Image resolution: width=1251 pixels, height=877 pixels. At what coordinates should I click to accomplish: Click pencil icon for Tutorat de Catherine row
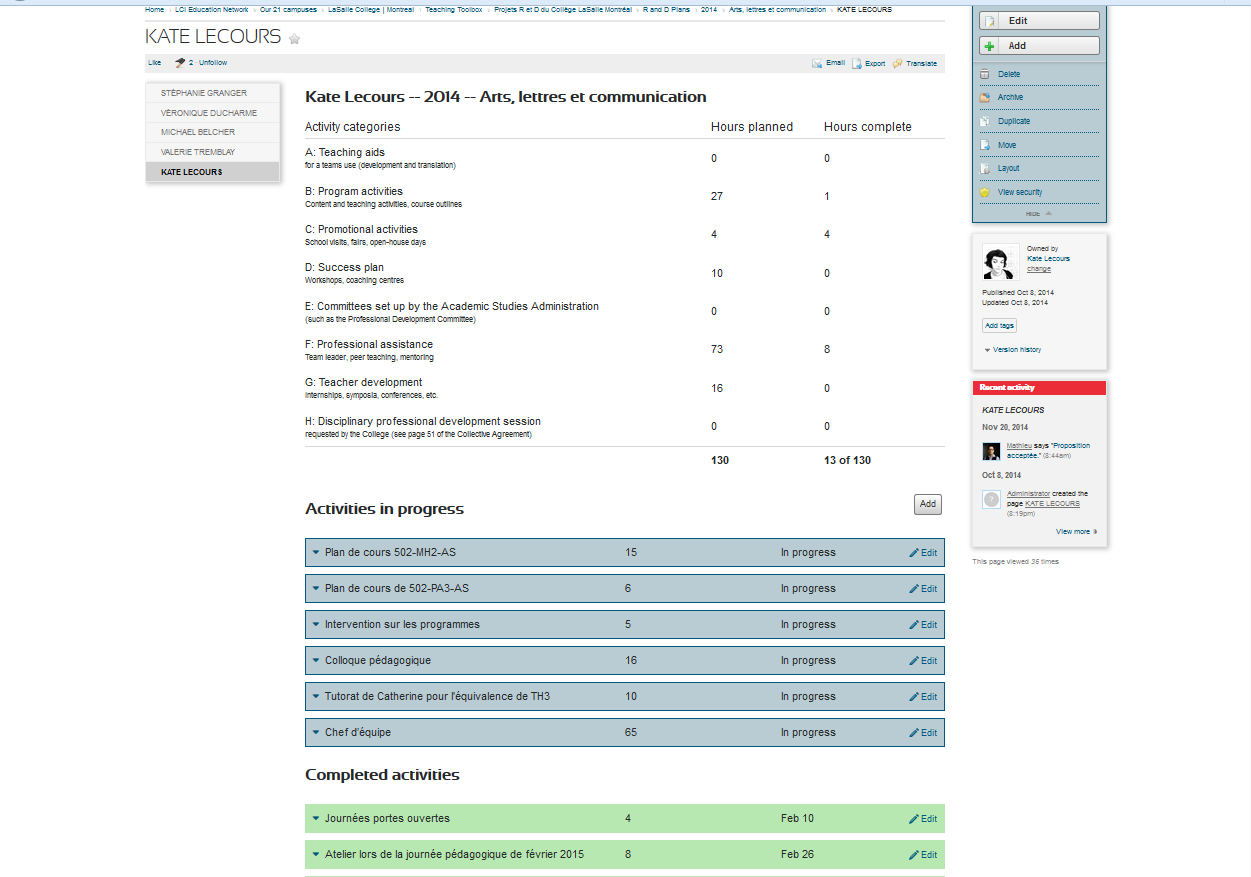[914, 697]
